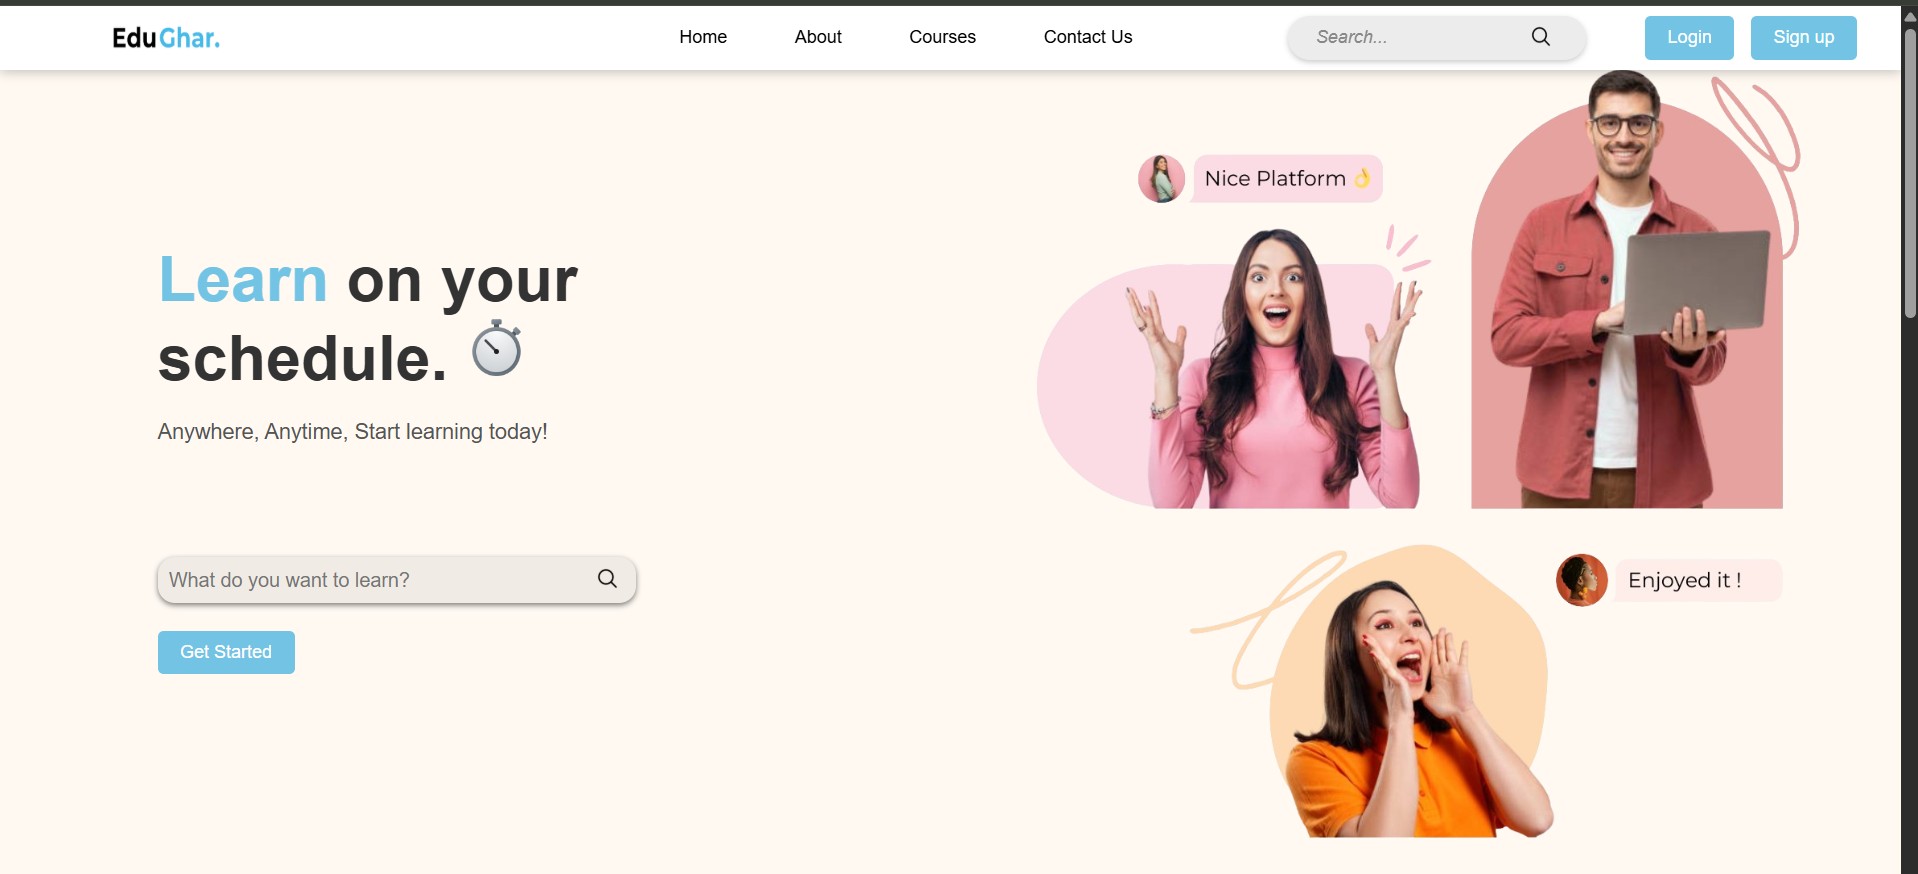This screenshot has width=1918, height=874.
Task: Open the Courses nav link
Action: point(942,37)
